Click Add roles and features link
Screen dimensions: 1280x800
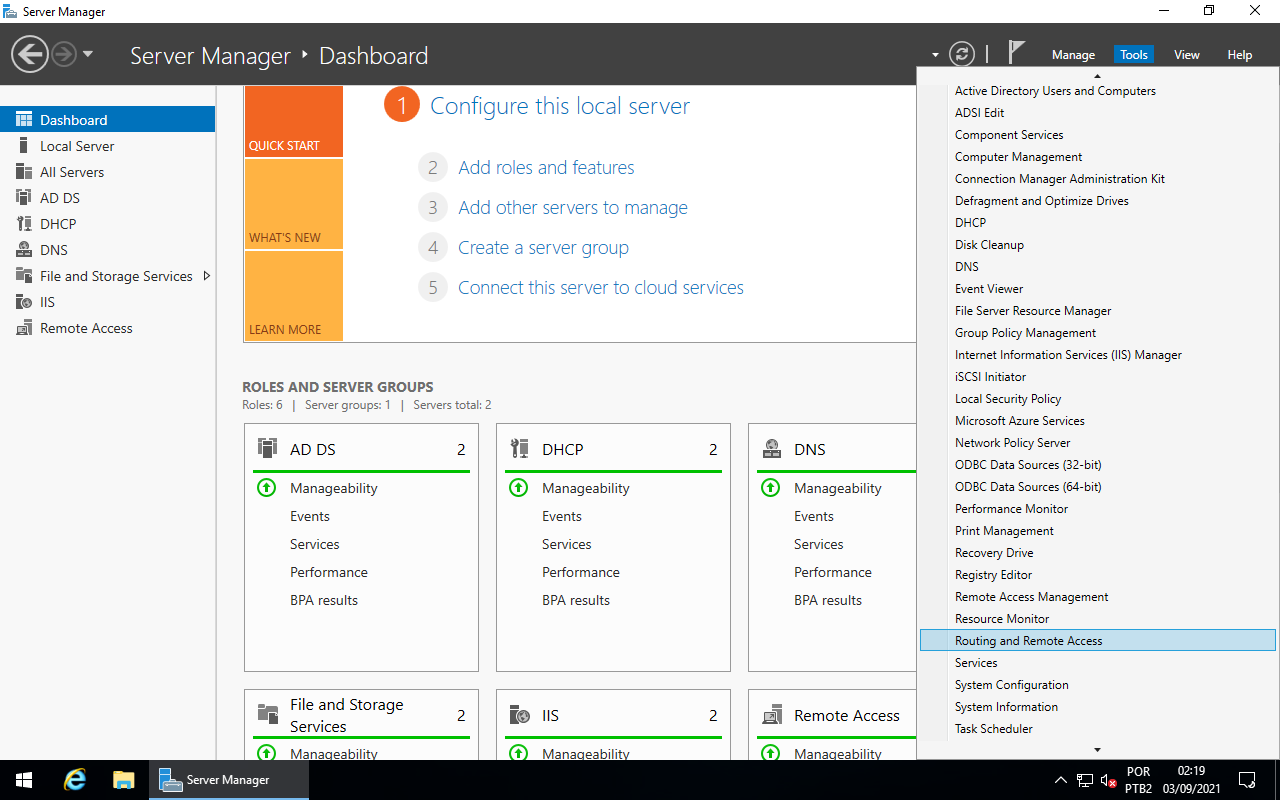546,168
